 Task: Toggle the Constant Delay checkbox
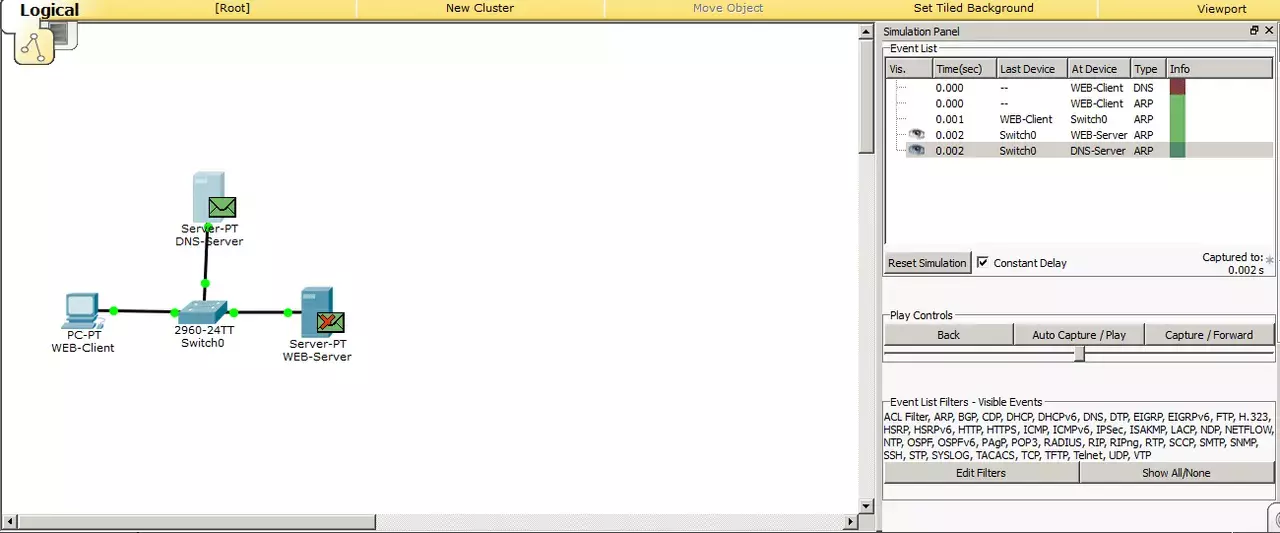(x=983, y=262)
